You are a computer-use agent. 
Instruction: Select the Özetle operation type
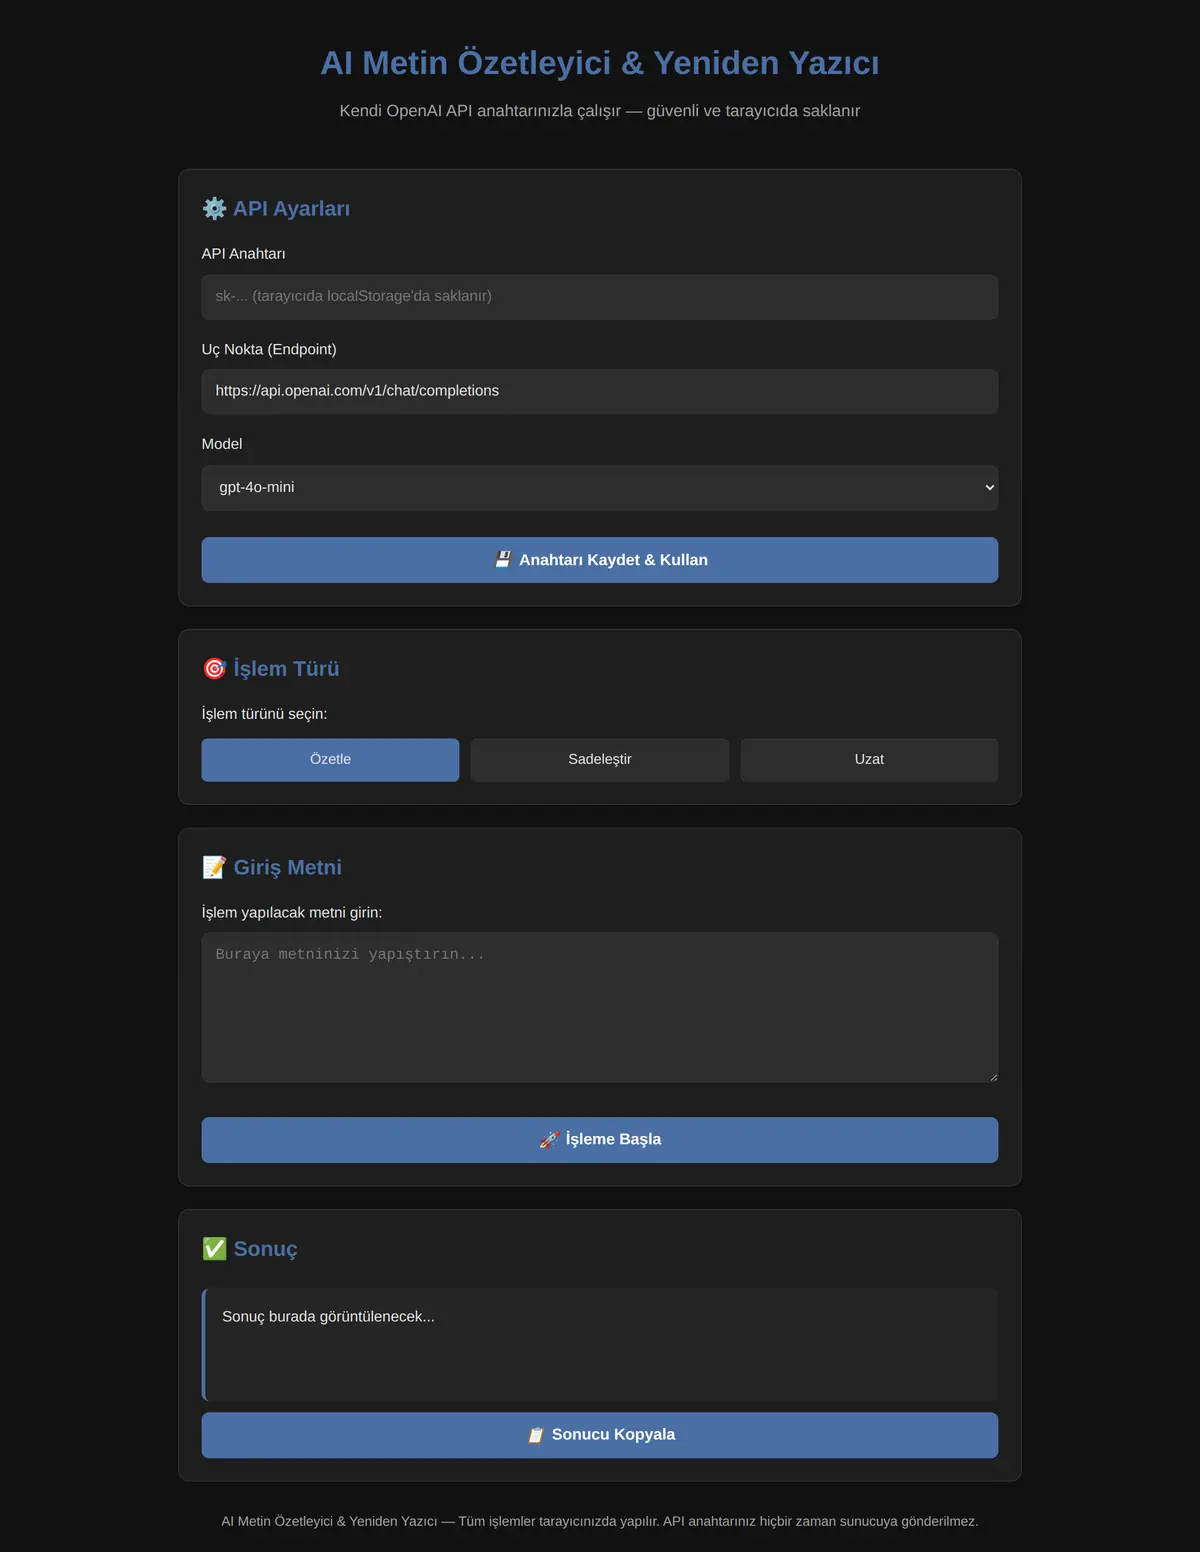(x=330, y=760)
